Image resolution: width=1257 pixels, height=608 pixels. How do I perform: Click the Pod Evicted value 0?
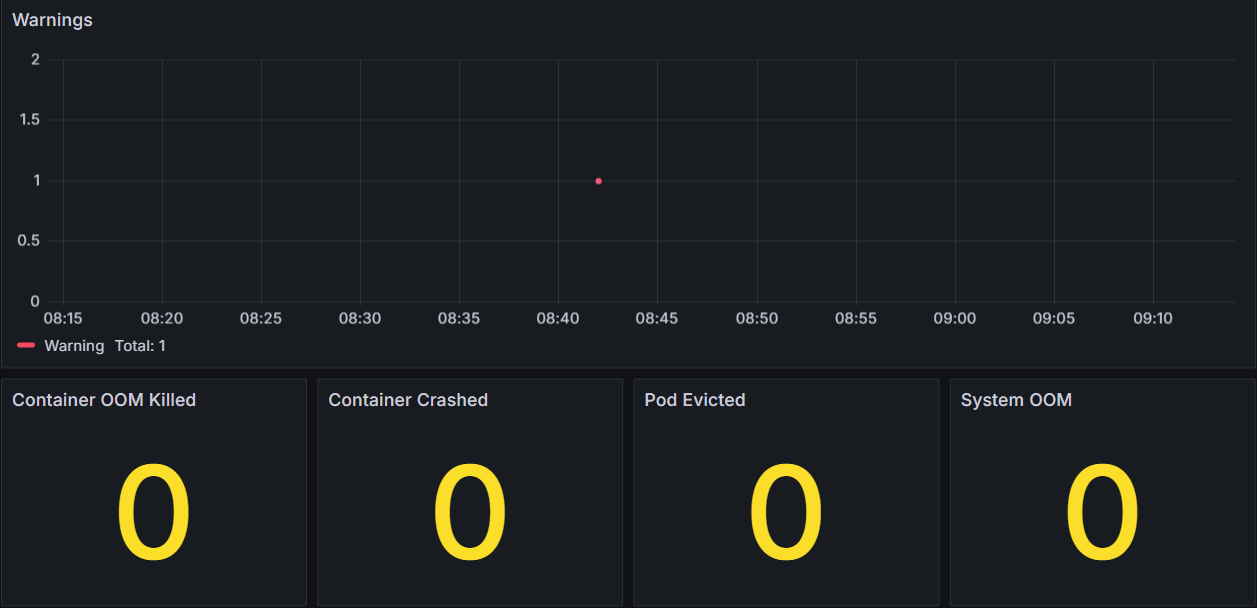(x=786, y=513)
